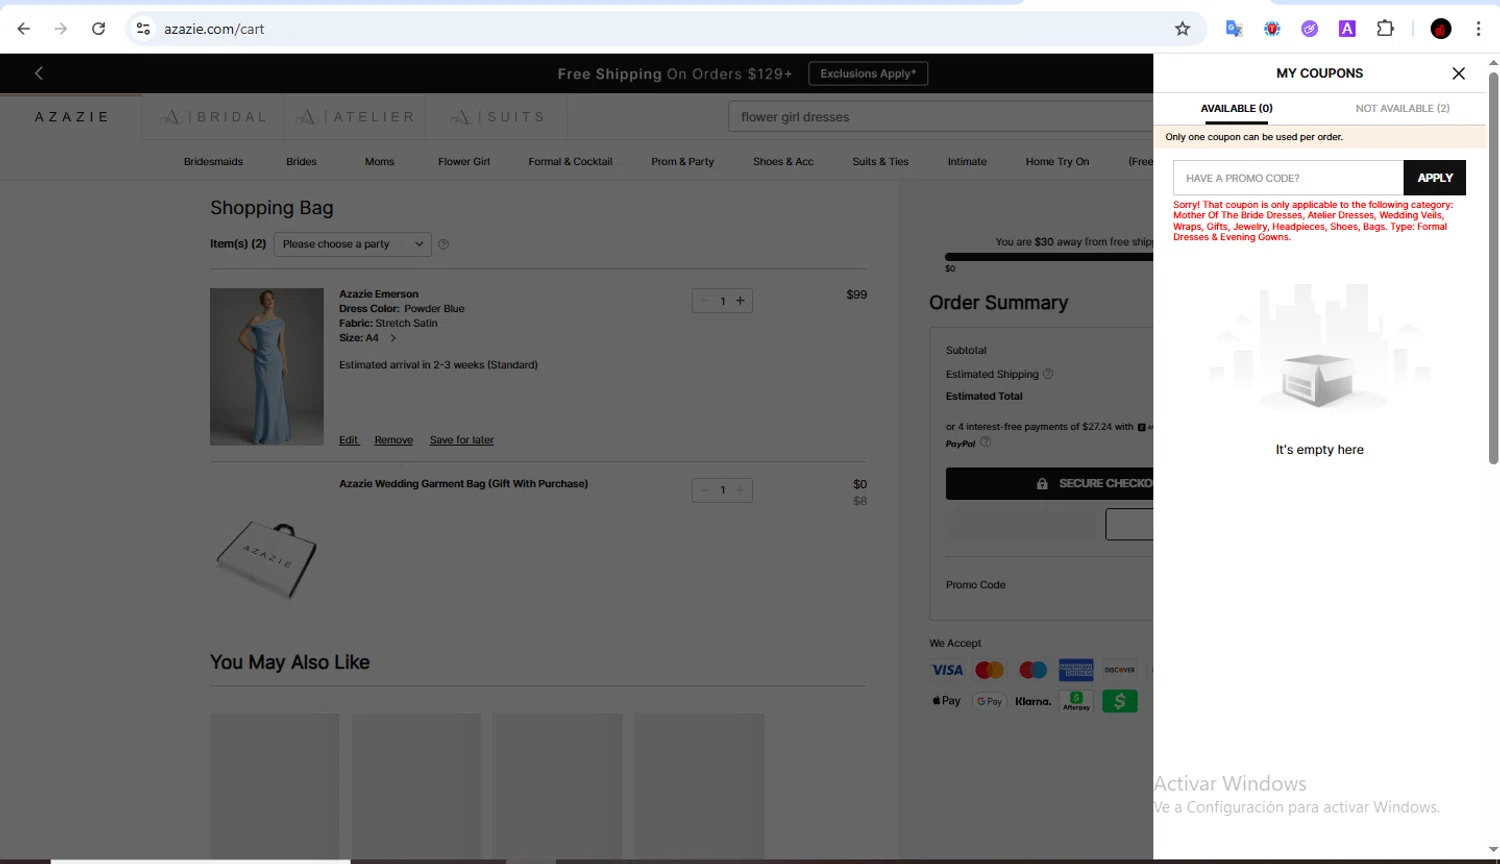Open the Intimate menu

pyautogui.click(x=967, y=162)
